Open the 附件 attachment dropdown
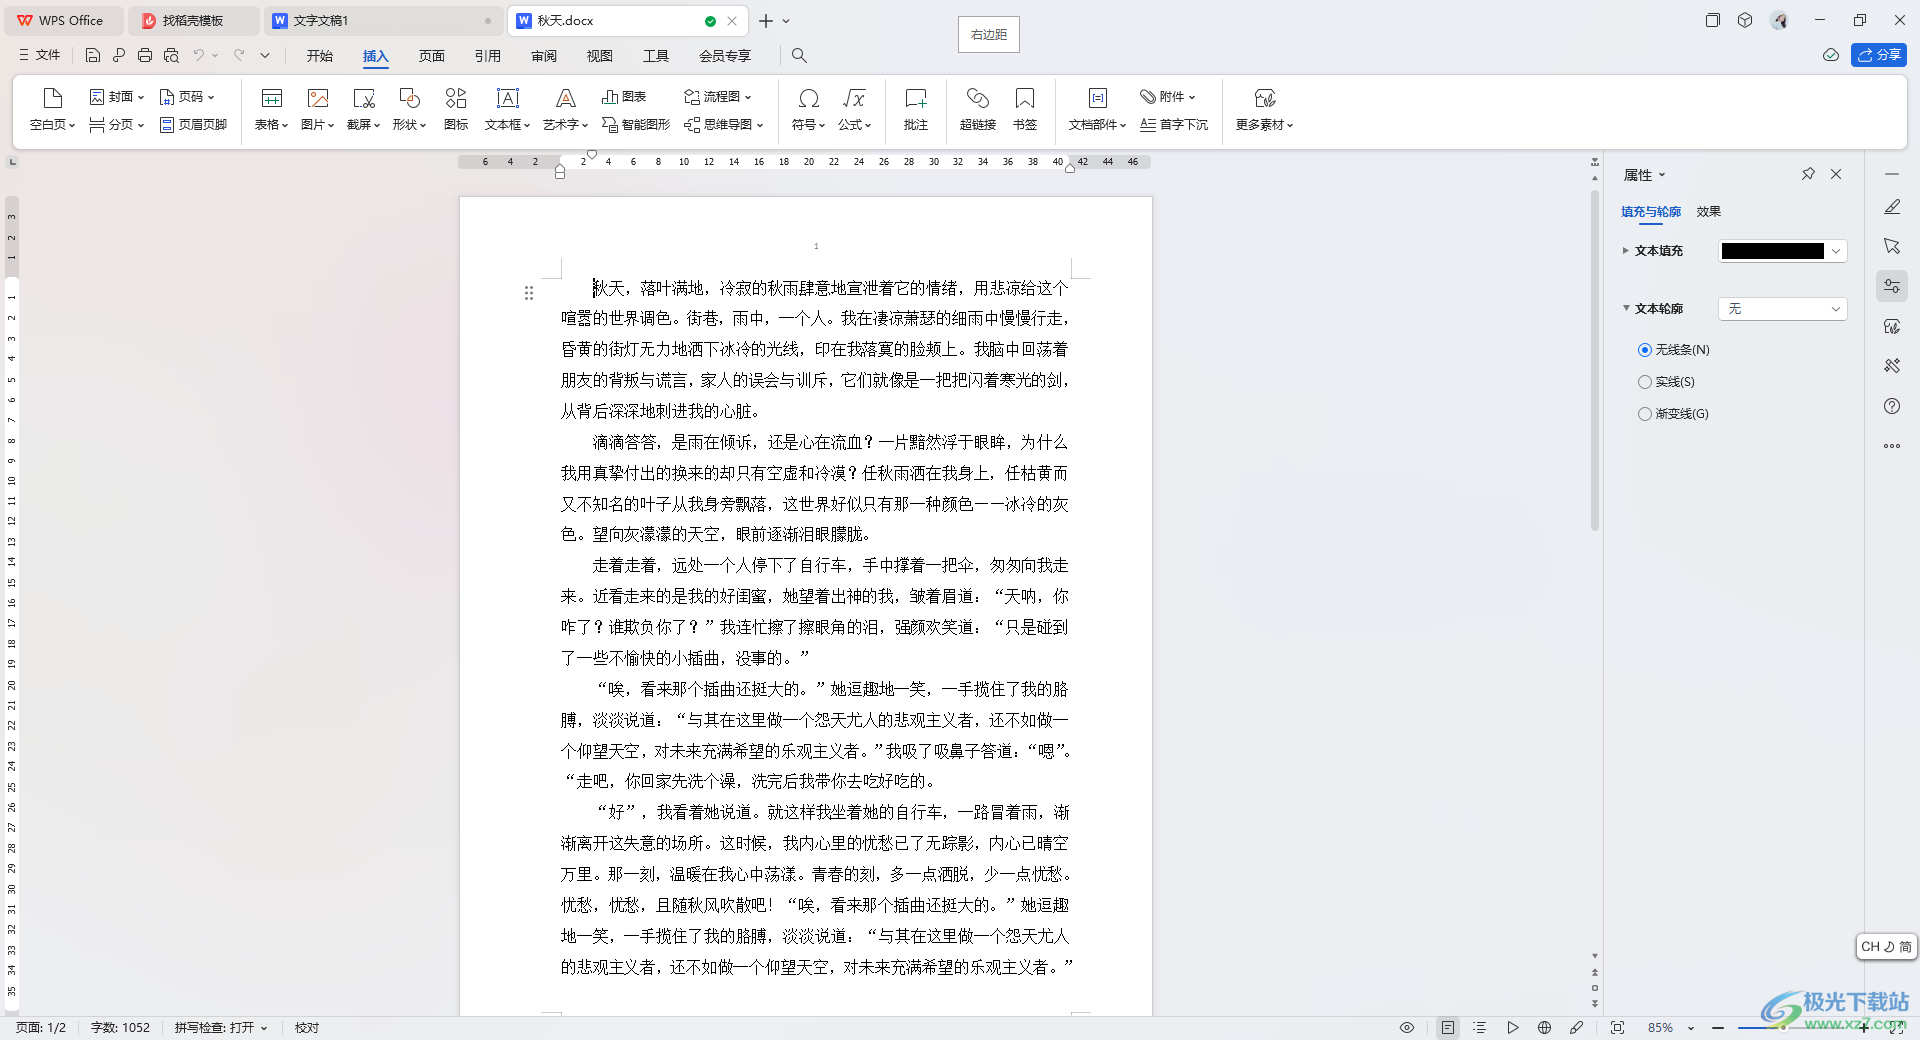 tap(1167, 97)
